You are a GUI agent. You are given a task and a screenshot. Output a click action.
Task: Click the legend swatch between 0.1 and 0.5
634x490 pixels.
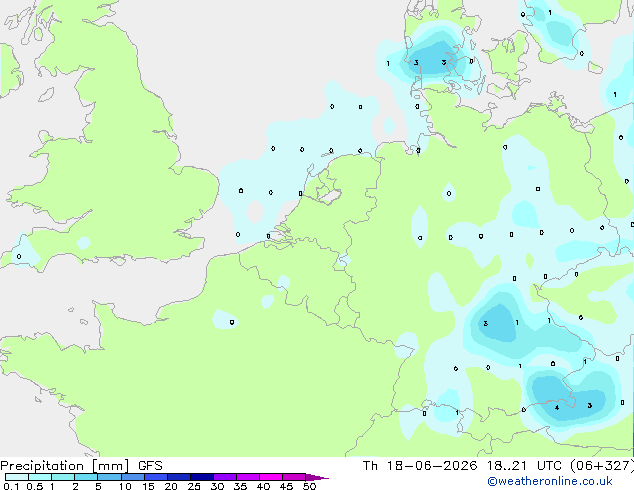[17, 477]
